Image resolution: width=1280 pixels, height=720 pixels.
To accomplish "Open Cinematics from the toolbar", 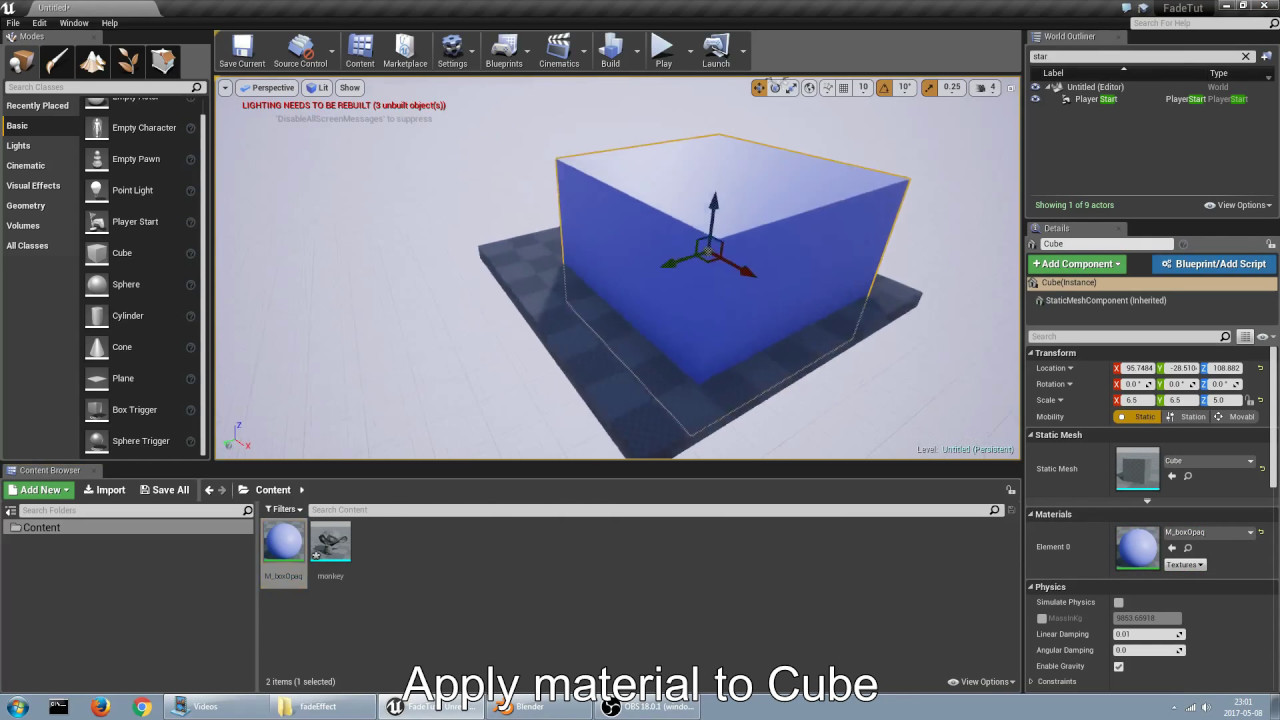I will tap(559, 51).
